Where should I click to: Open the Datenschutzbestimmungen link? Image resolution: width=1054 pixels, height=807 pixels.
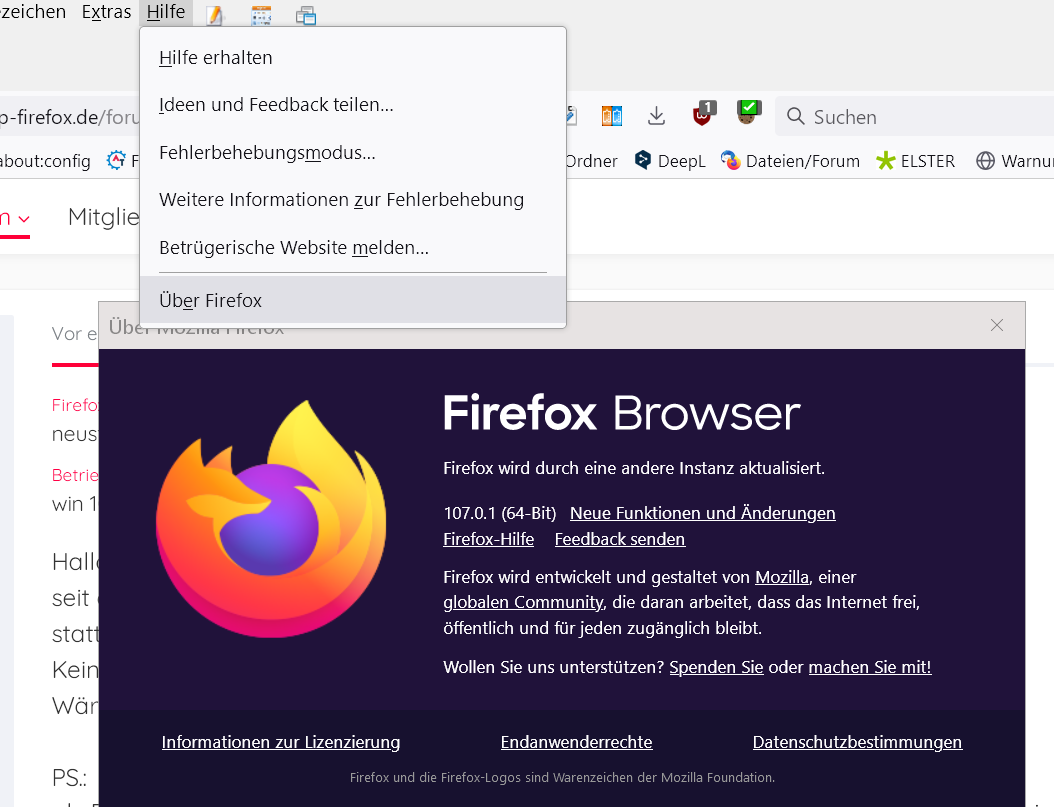pyautogui.click(x=858, y=742)
